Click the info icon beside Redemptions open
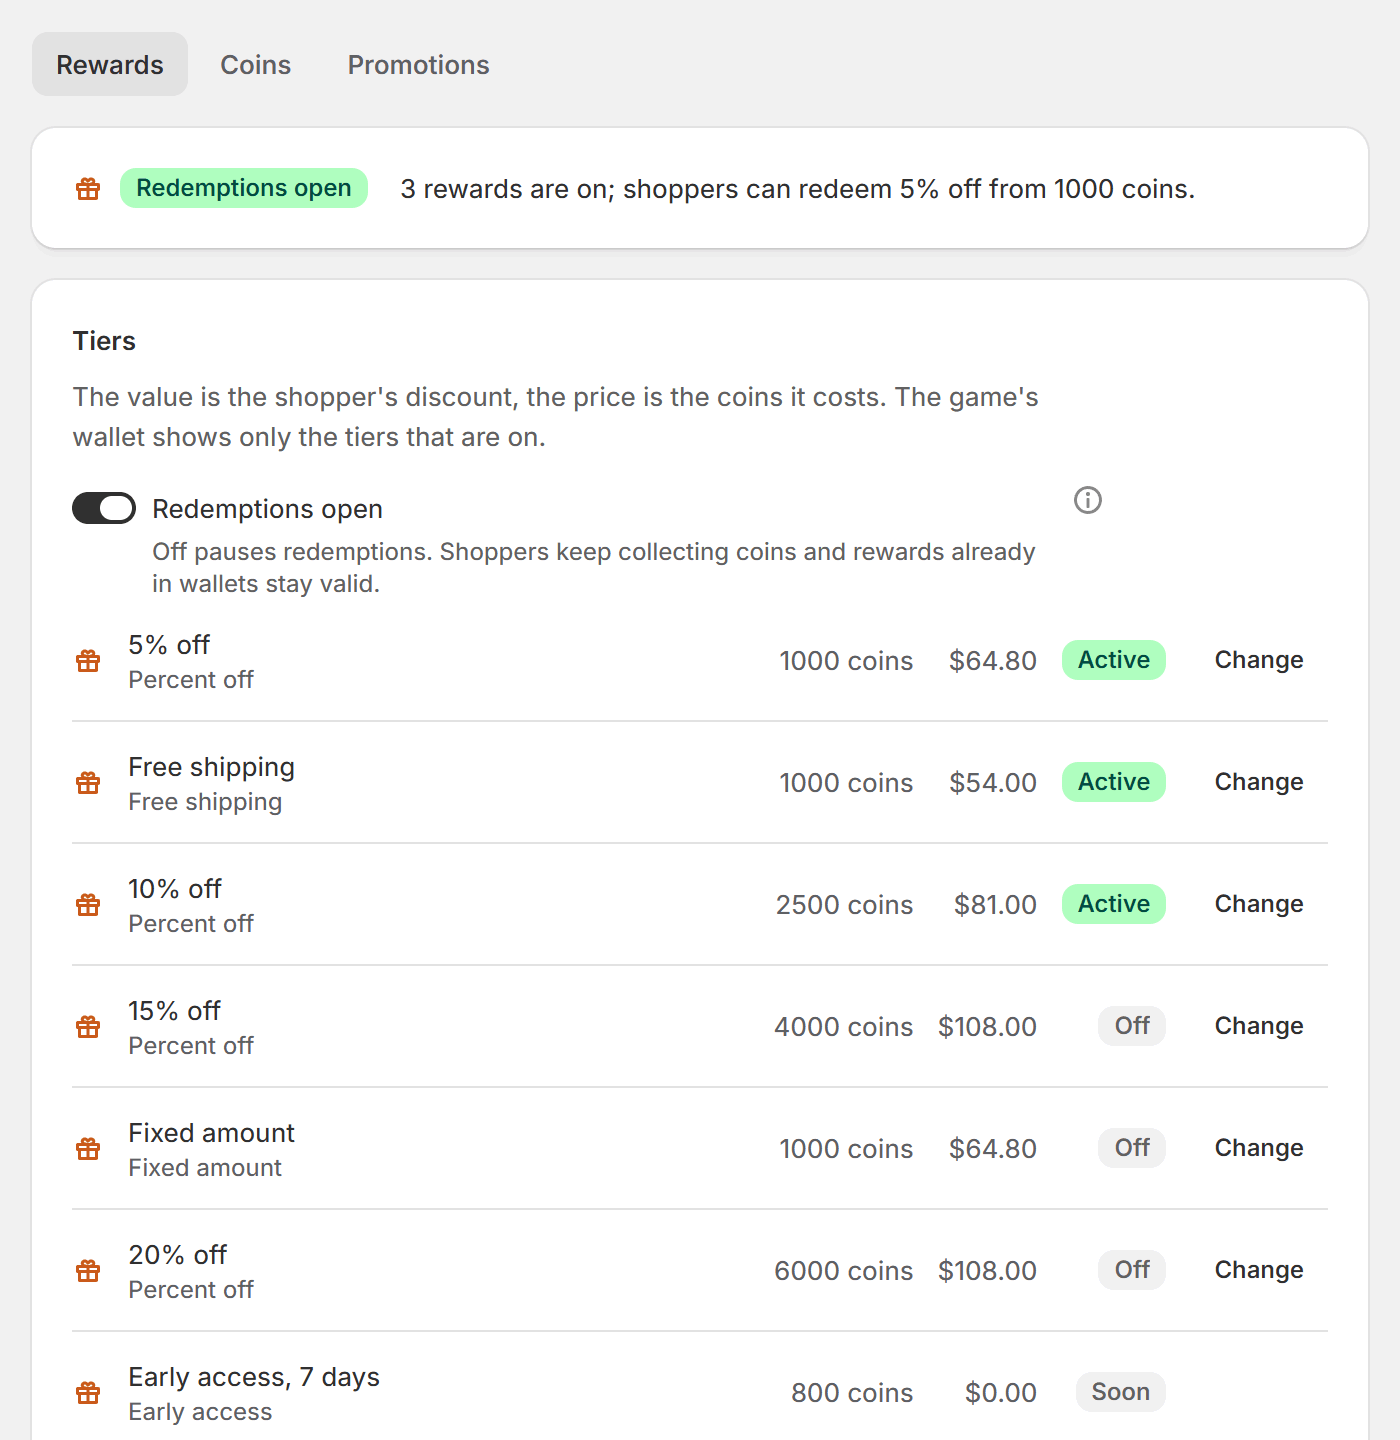 coord(1088,500)
